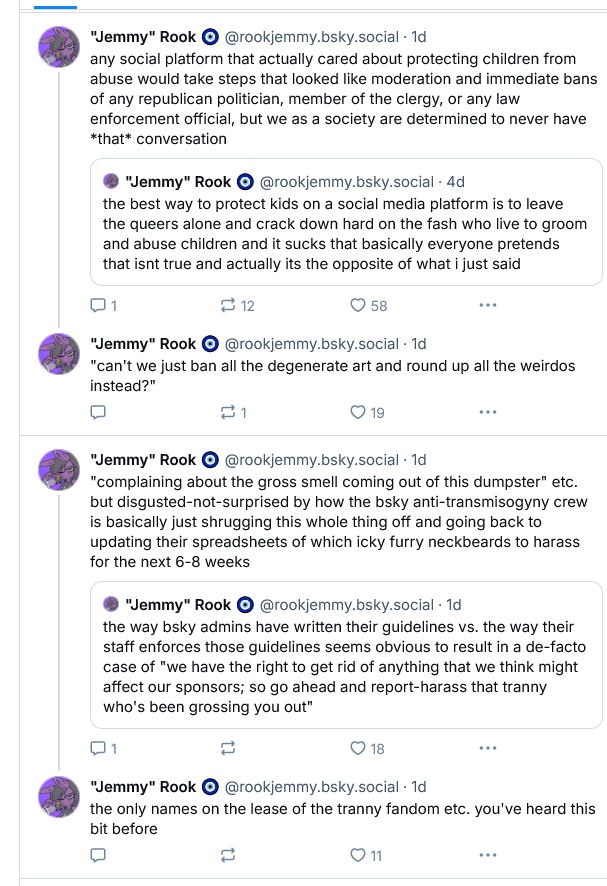Image resolution: width=607 pixels, height=886 pixels.
Task: Repost the post with 12 reposts
Action: 227,305
